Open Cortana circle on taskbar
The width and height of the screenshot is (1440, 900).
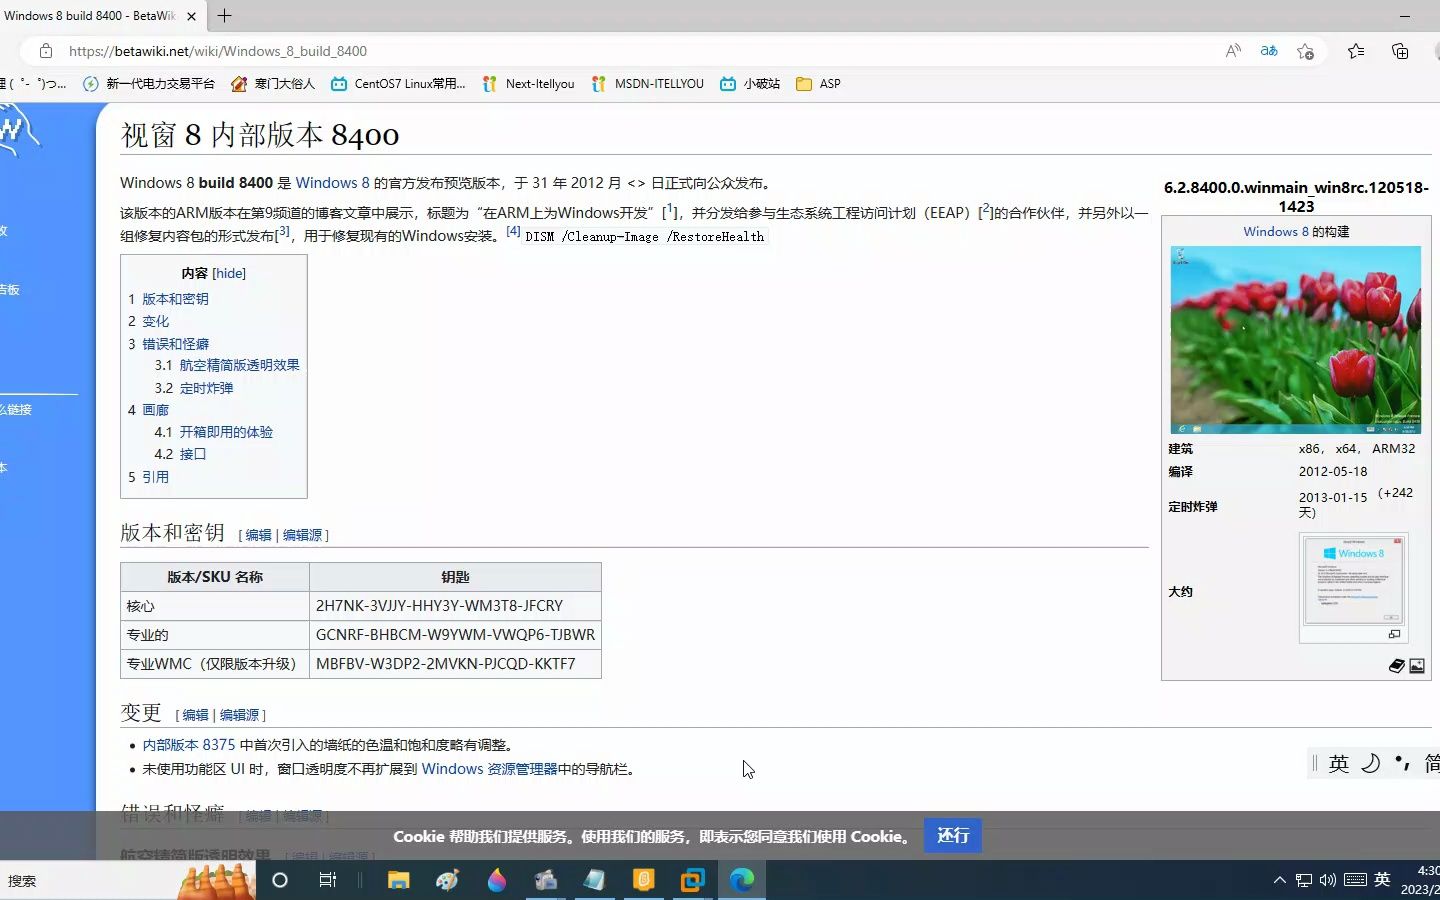280,880
